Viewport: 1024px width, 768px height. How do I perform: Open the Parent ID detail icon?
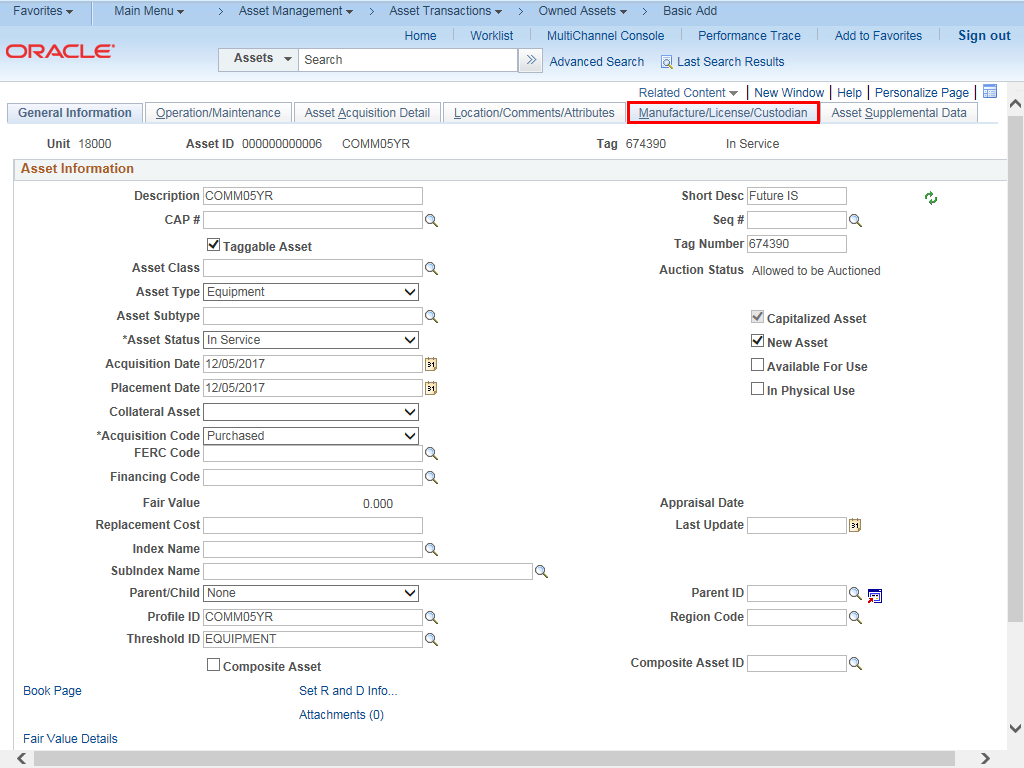coord(875,595)
